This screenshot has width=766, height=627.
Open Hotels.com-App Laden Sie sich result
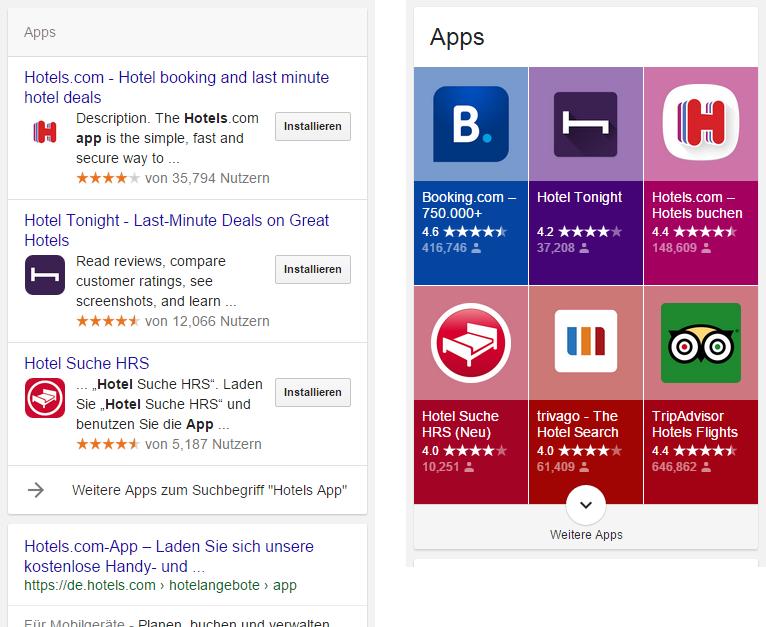(x=169, y=556)
